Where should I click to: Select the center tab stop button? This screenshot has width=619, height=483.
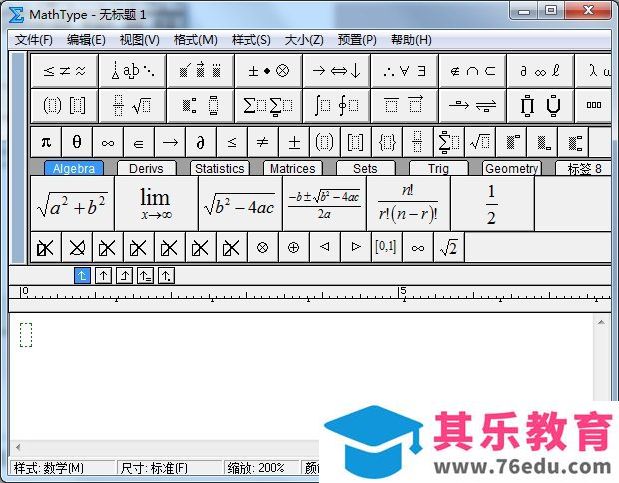pos(103,276)
